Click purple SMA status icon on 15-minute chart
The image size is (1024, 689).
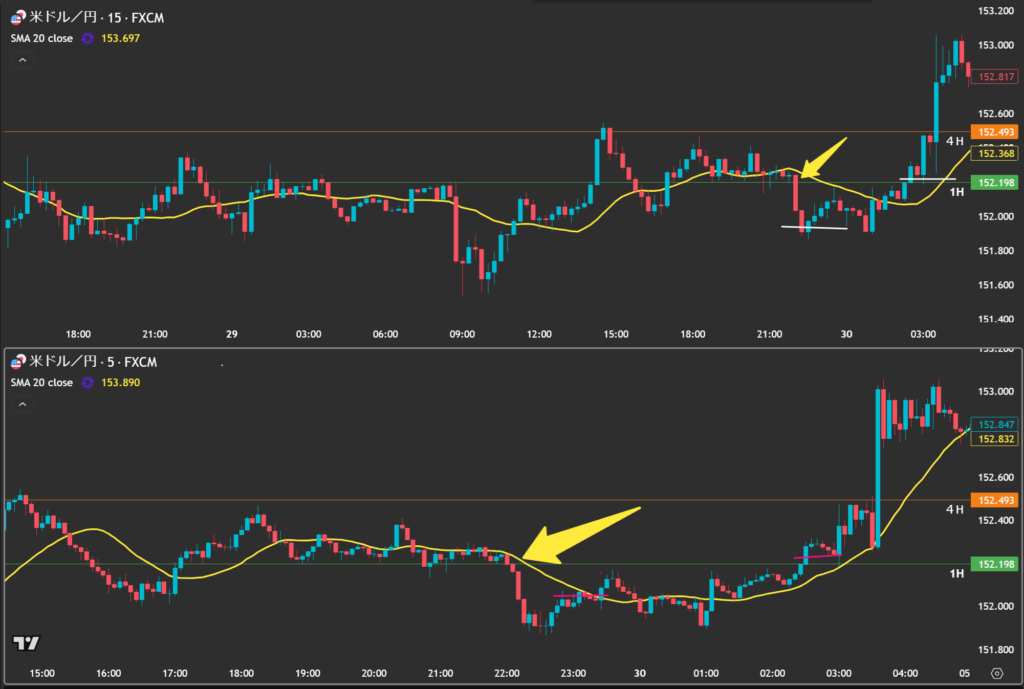[x=88, y=38]
